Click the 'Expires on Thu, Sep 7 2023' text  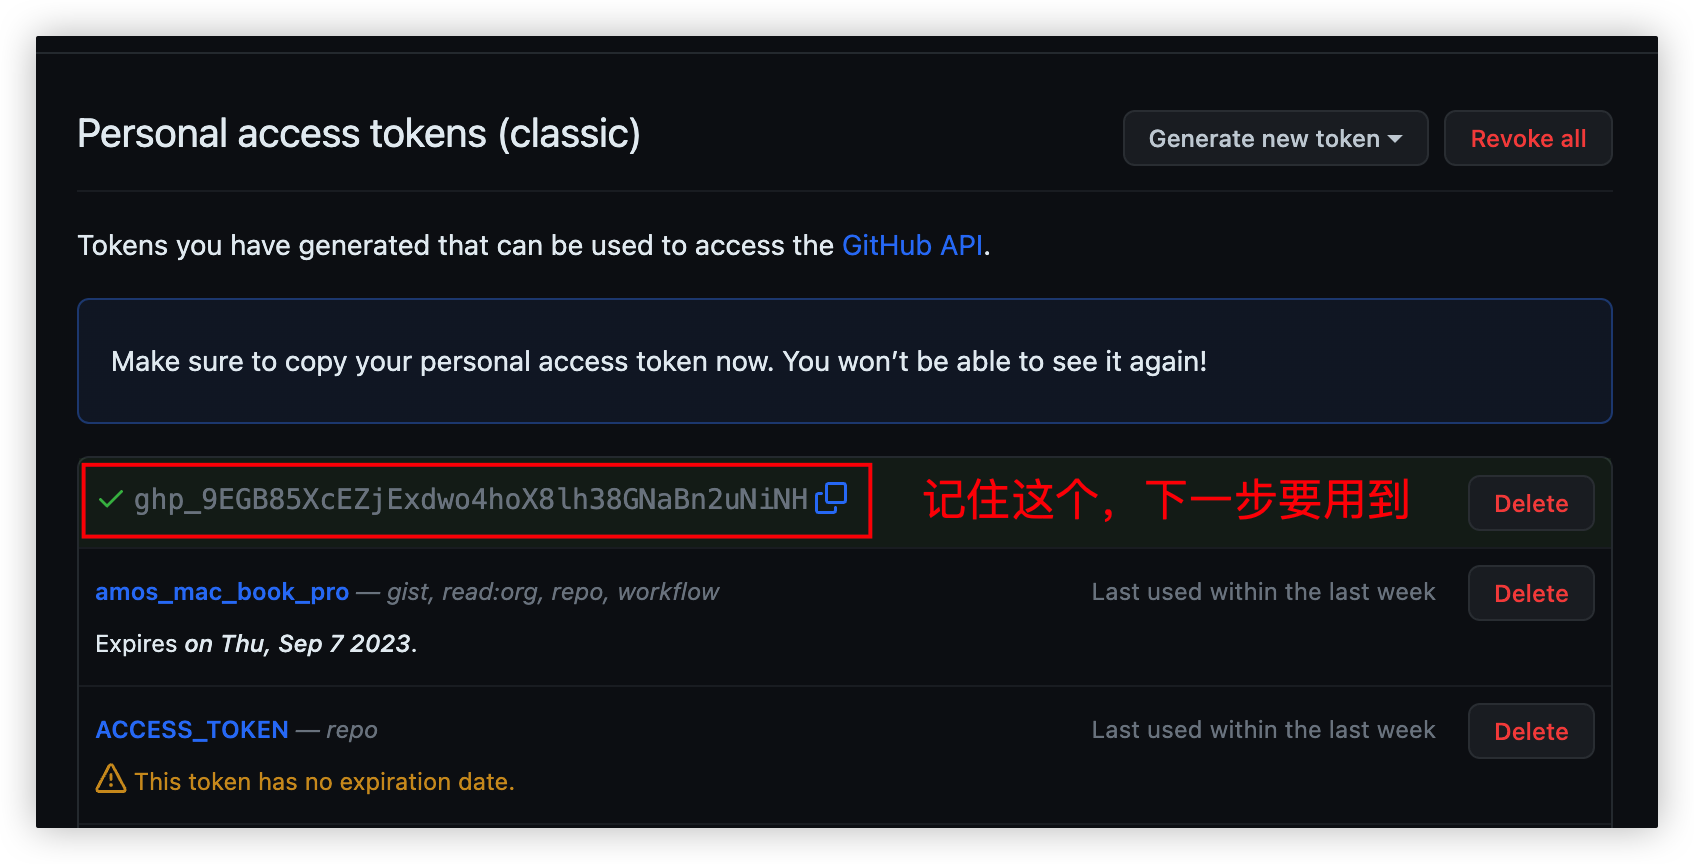tap(256, 644)
